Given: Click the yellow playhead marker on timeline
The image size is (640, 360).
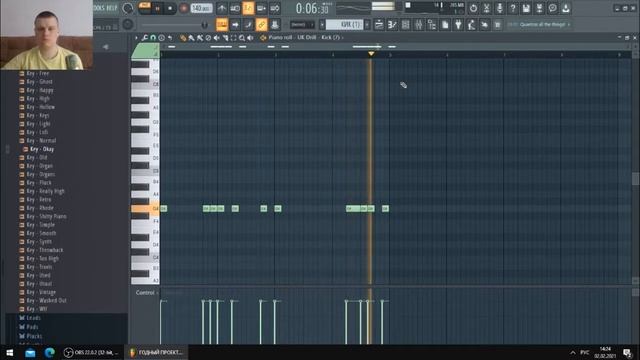Looking at the screenshot, I should [371, 53].
